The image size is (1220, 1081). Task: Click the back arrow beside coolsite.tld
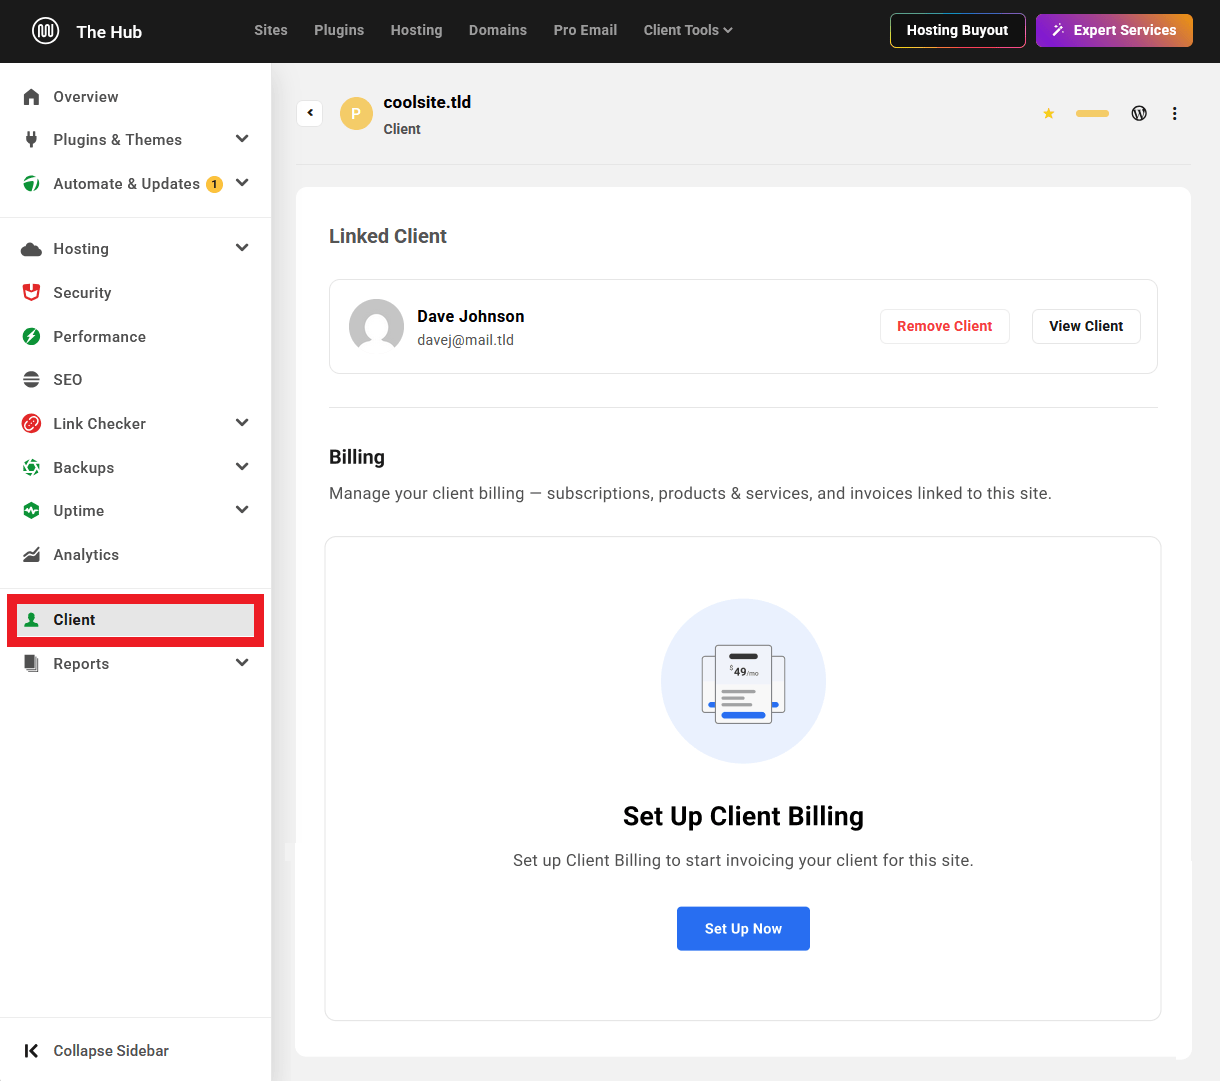tap(310, 113)
